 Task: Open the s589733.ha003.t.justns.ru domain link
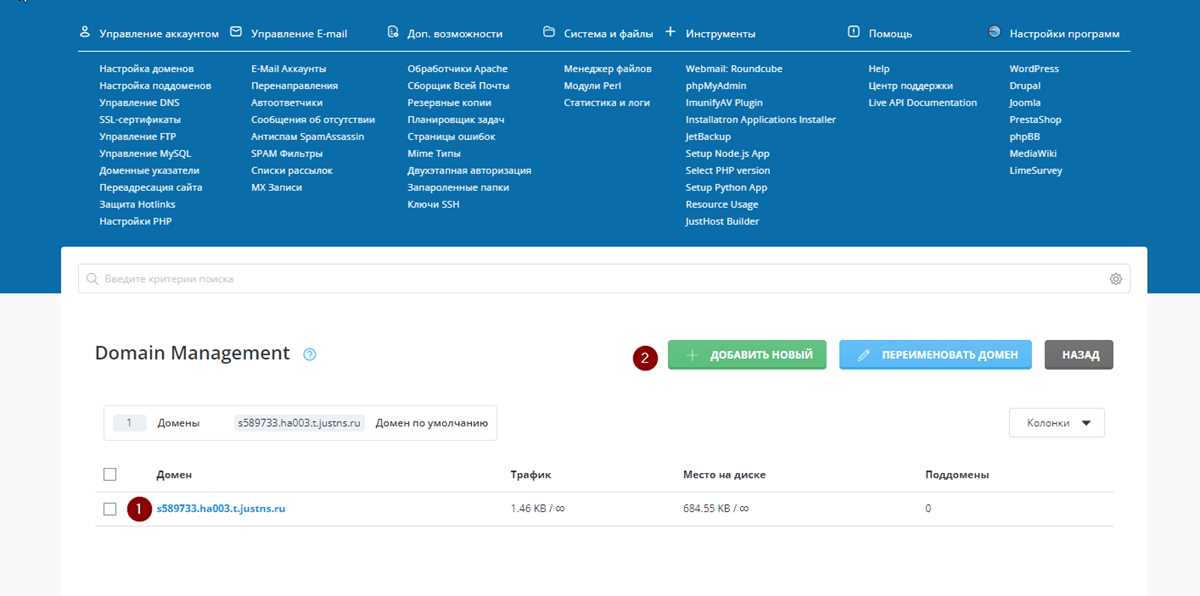point(221,509)
